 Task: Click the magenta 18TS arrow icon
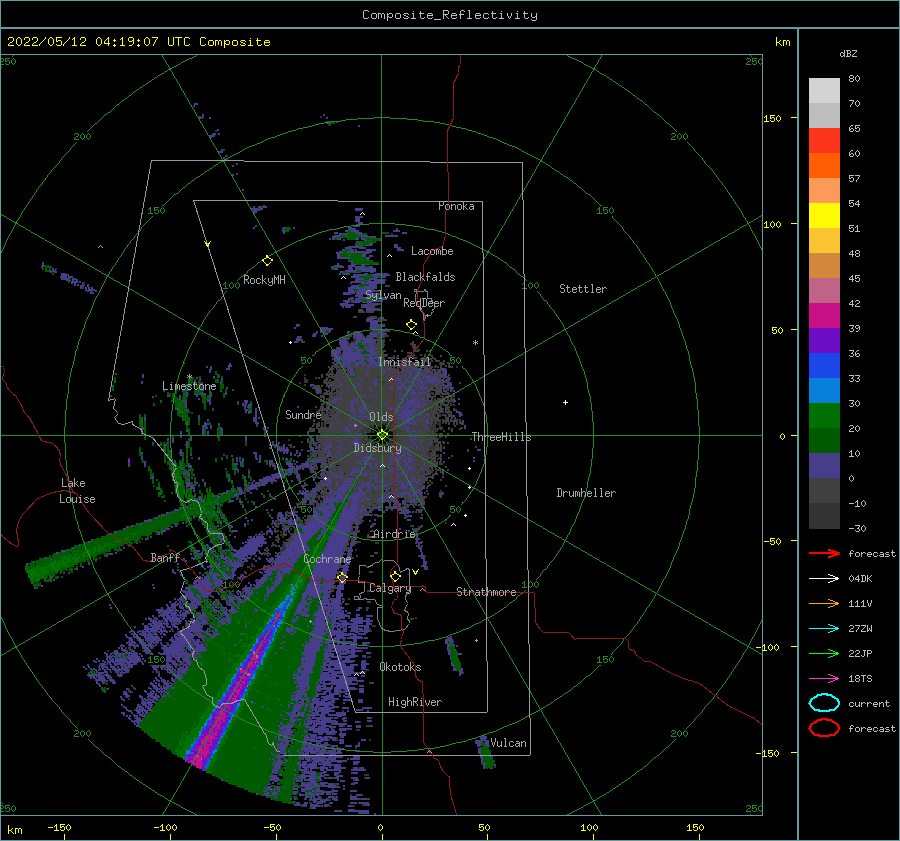pyautogui.click(x=824, y=679)
